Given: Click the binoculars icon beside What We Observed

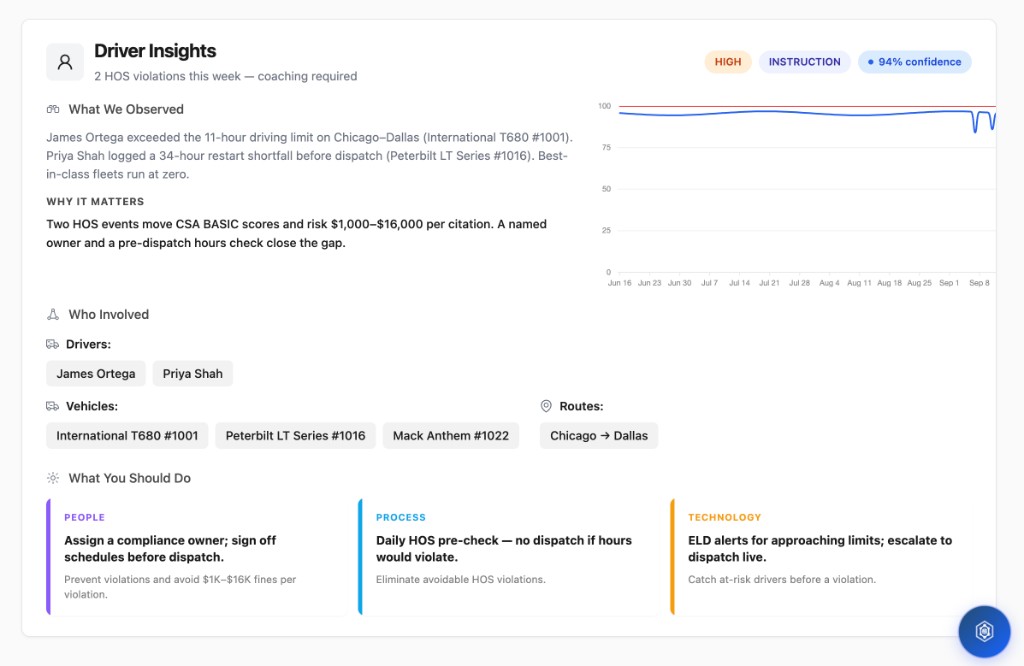Looking at the screenshot, I should 53,109.
